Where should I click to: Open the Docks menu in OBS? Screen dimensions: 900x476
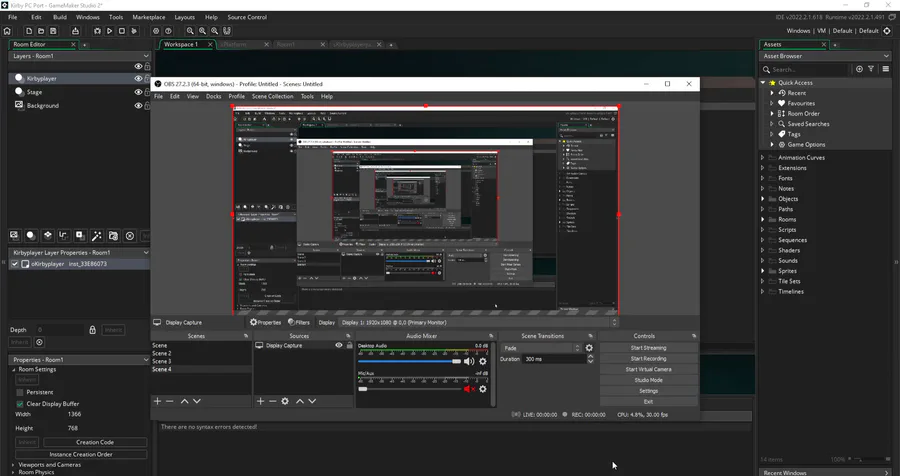pyautogui.click(x=214, y=96)
